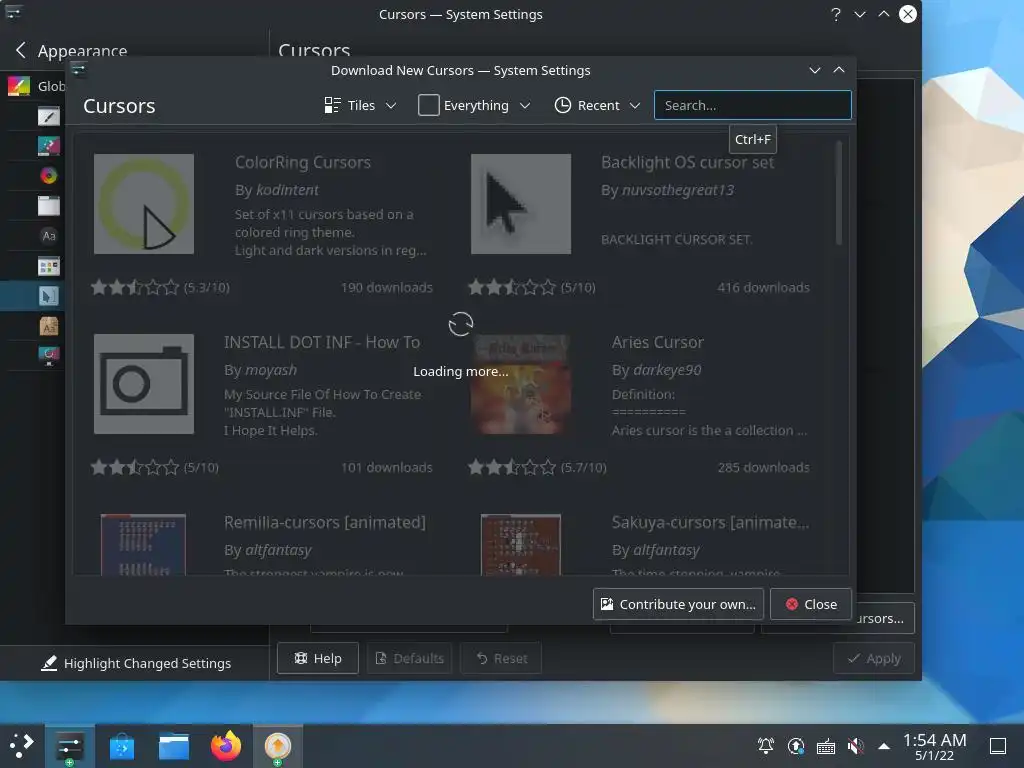
Task: Click ColorRing star rating (5.3/10)
Action: click(161, 287)
